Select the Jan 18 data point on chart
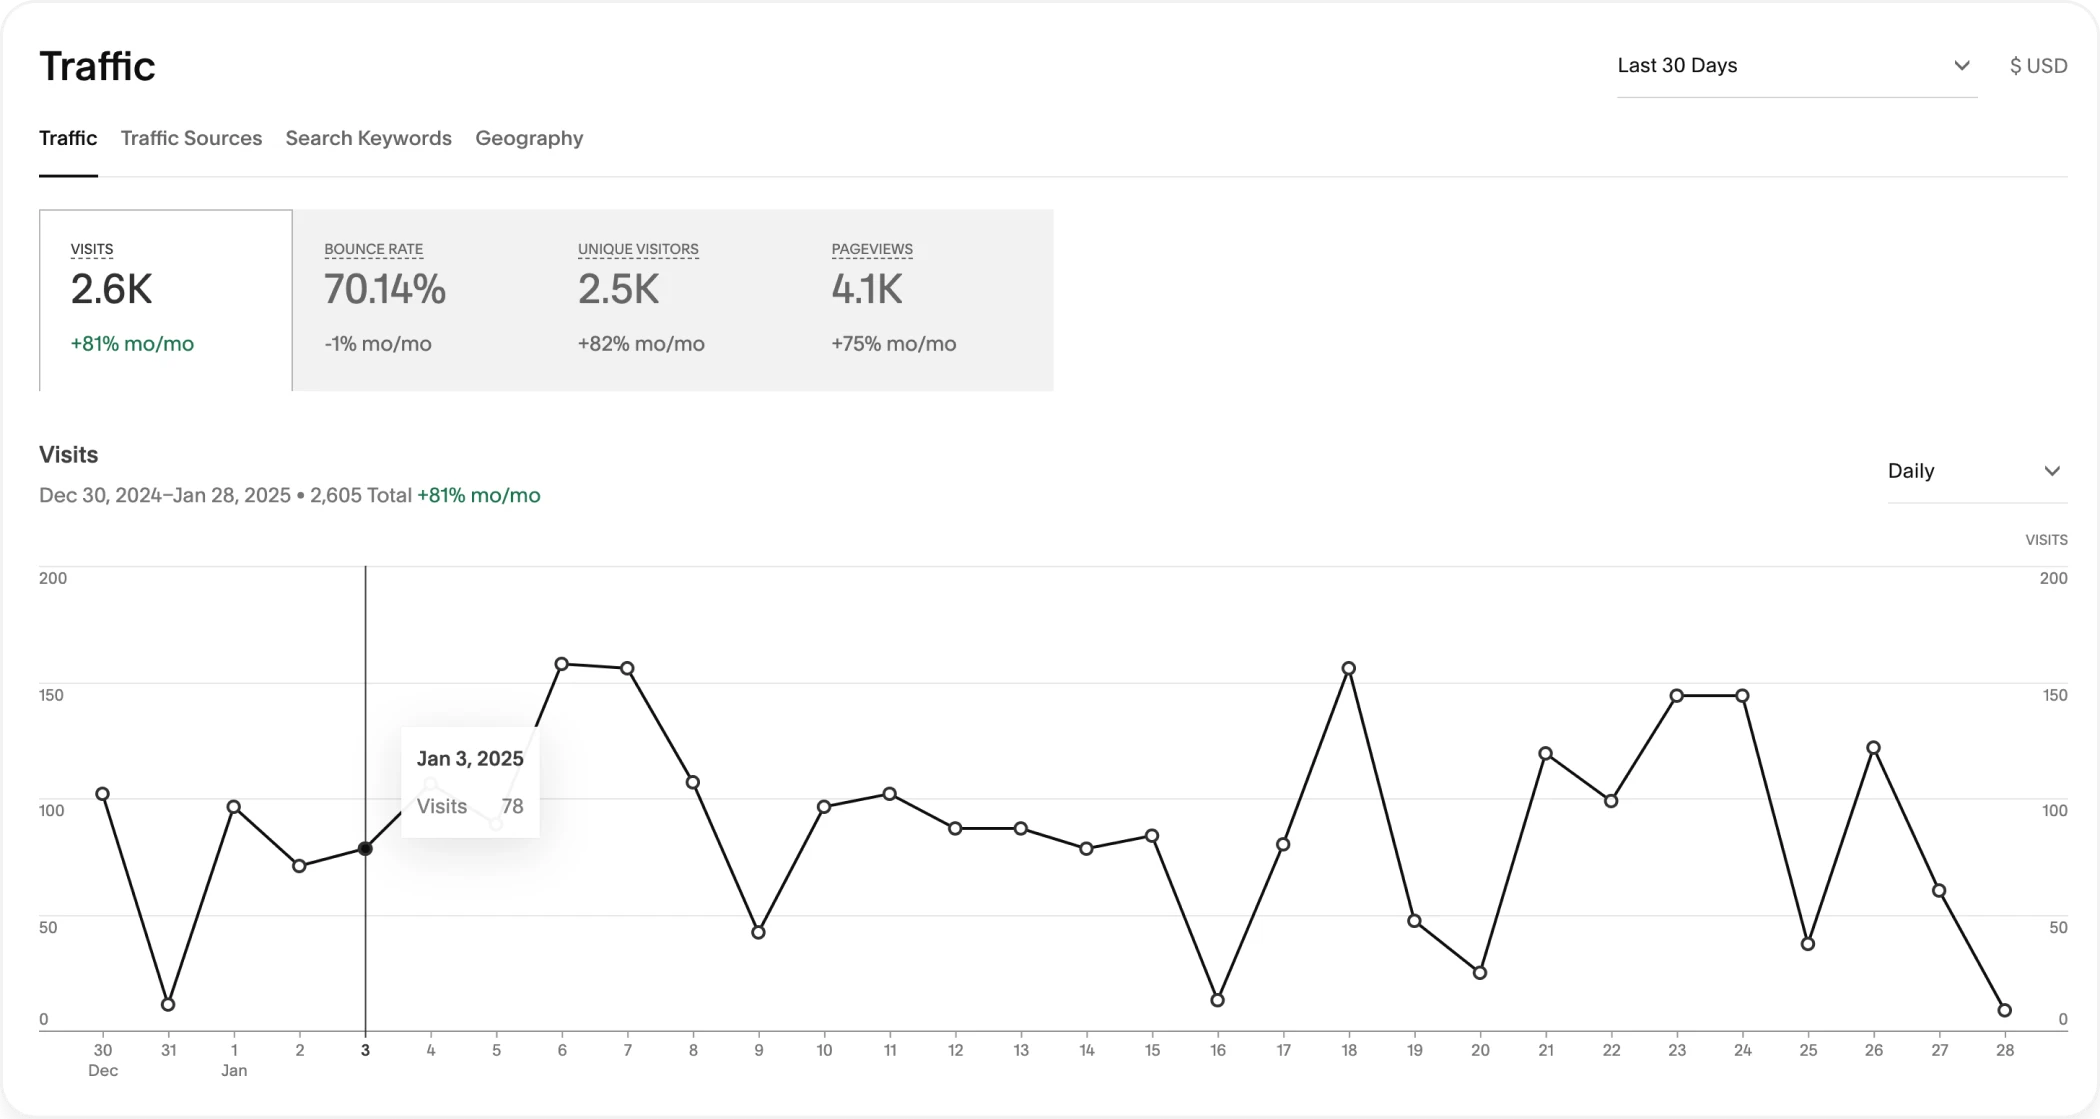The height and width of the screenshot is (1119, 2100). point(1349,668)
